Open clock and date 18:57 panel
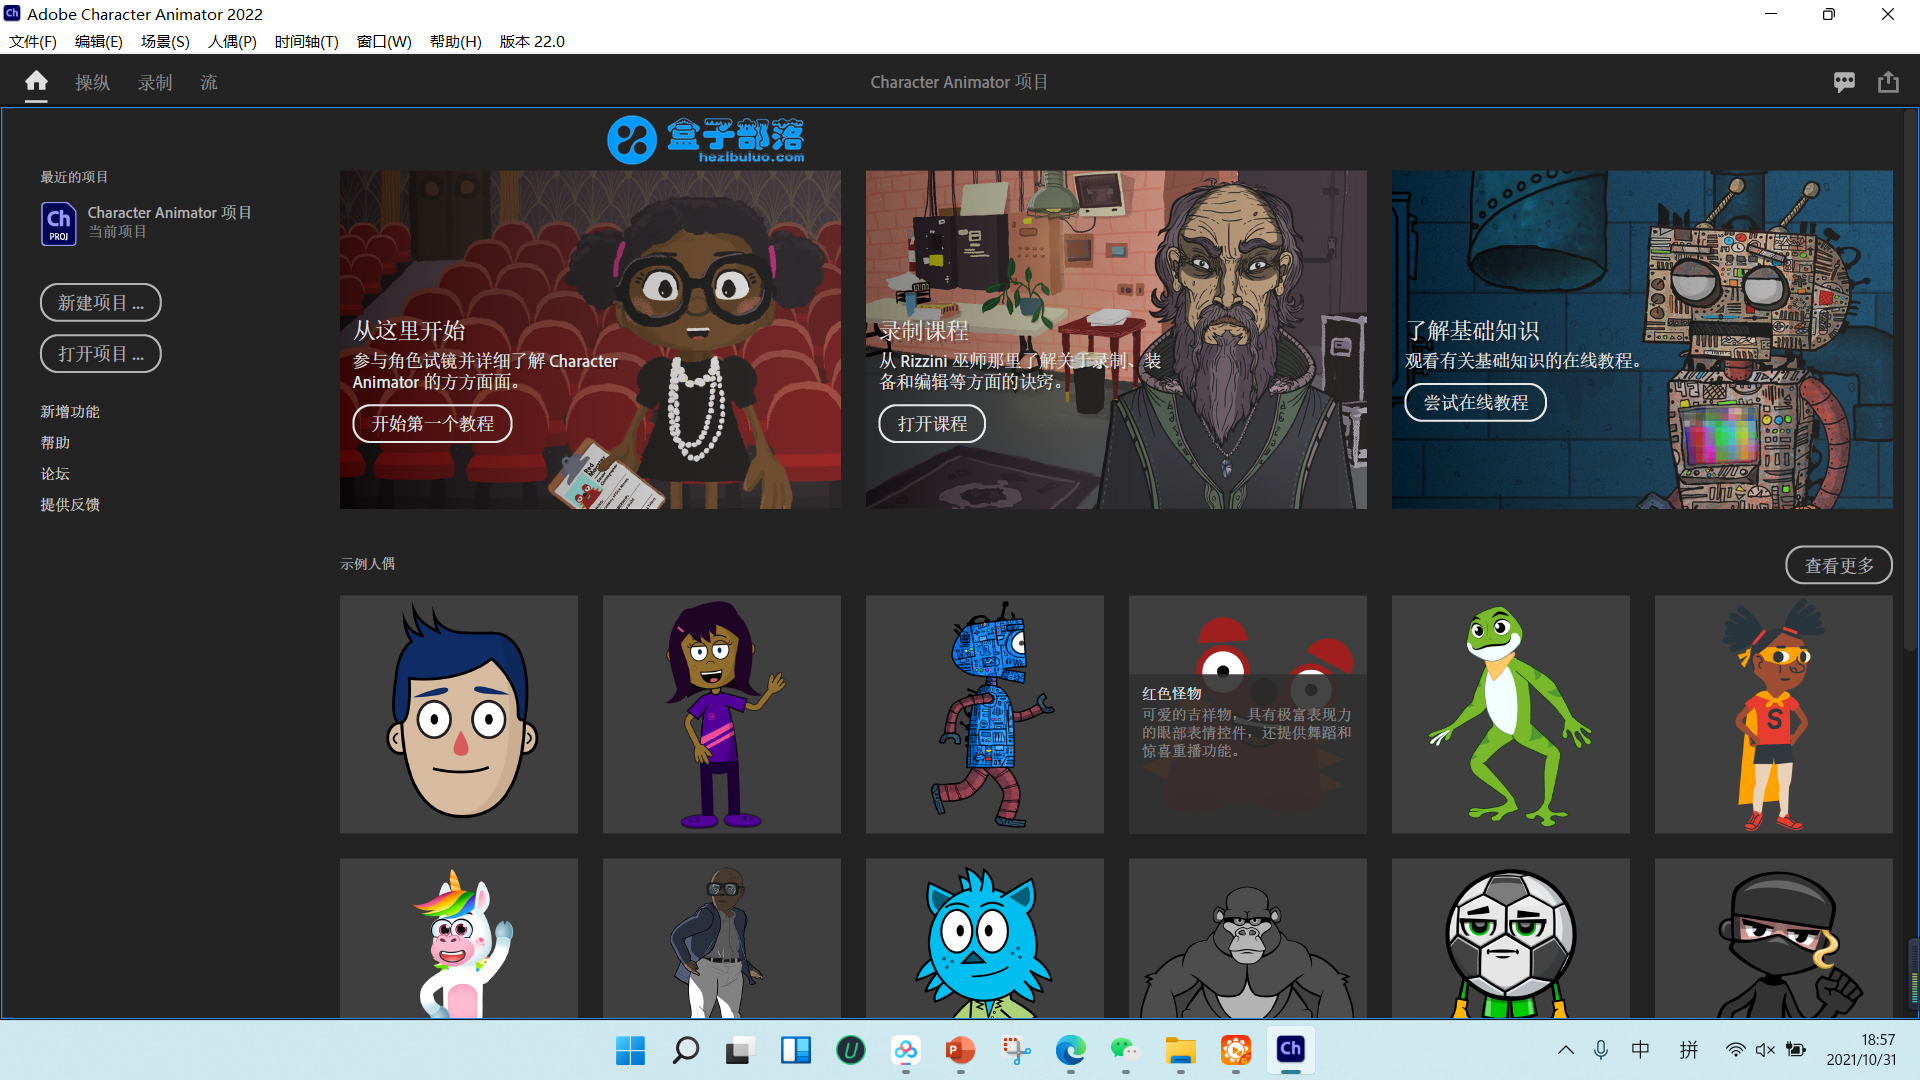 tap(1861, 1050)
